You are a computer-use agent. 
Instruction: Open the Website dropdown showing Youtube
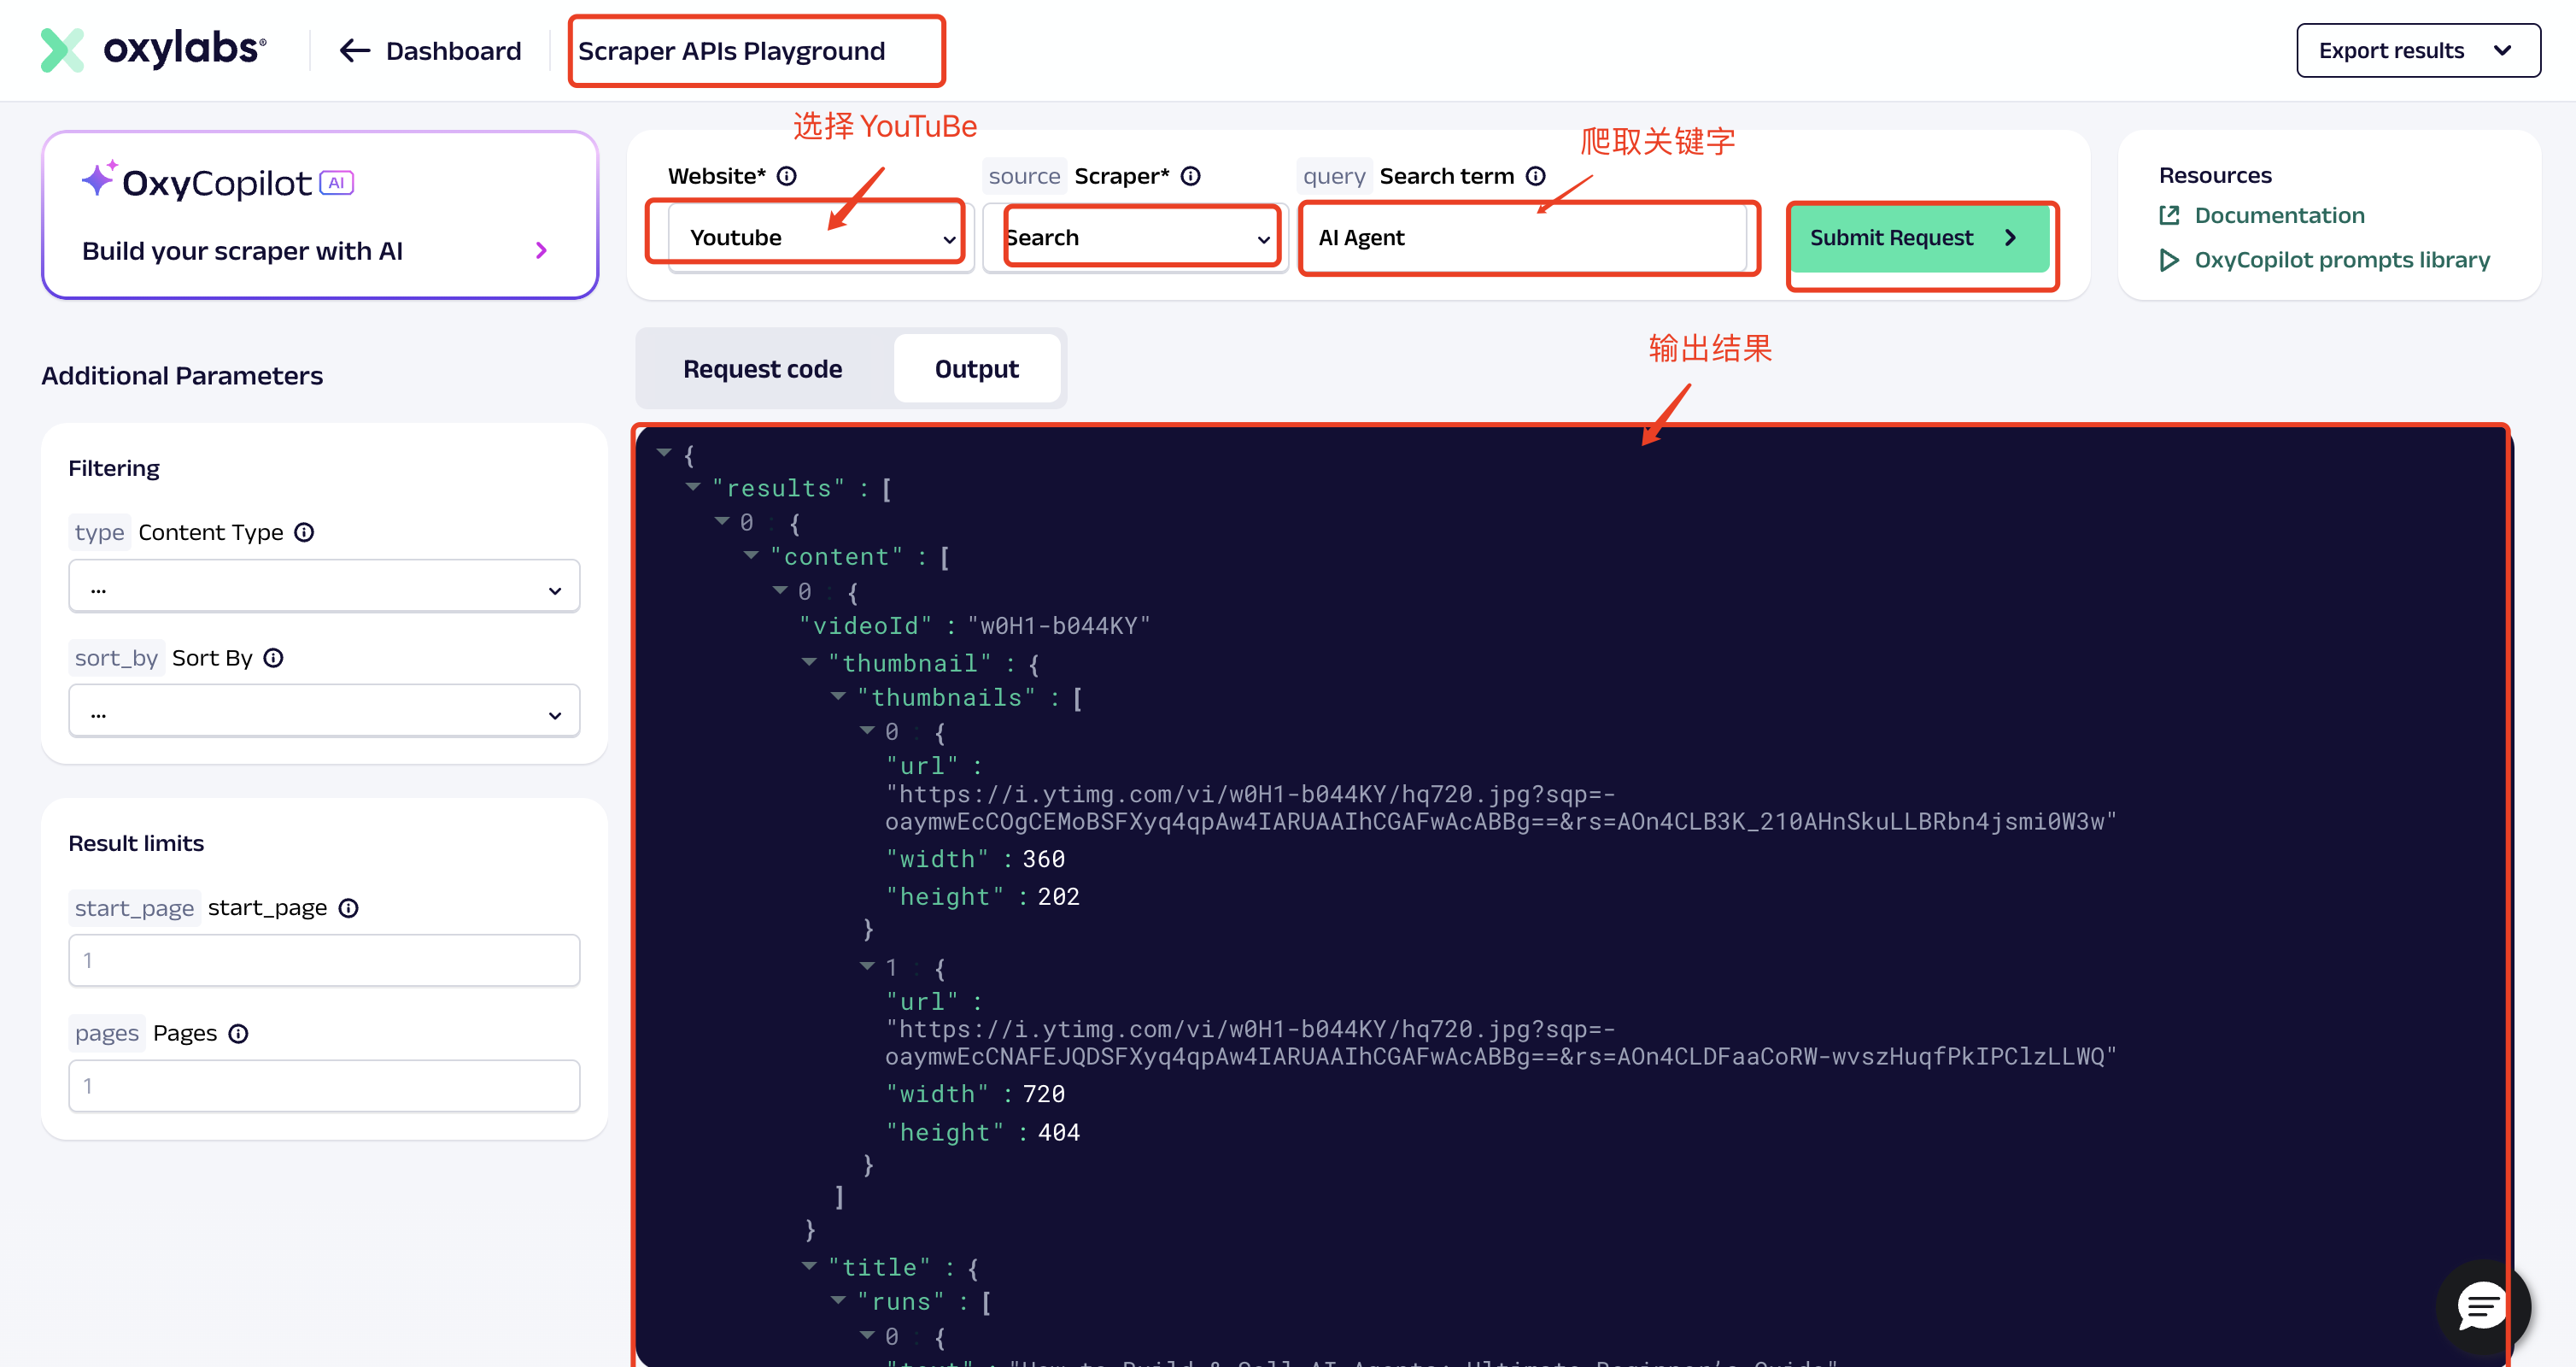819,238
